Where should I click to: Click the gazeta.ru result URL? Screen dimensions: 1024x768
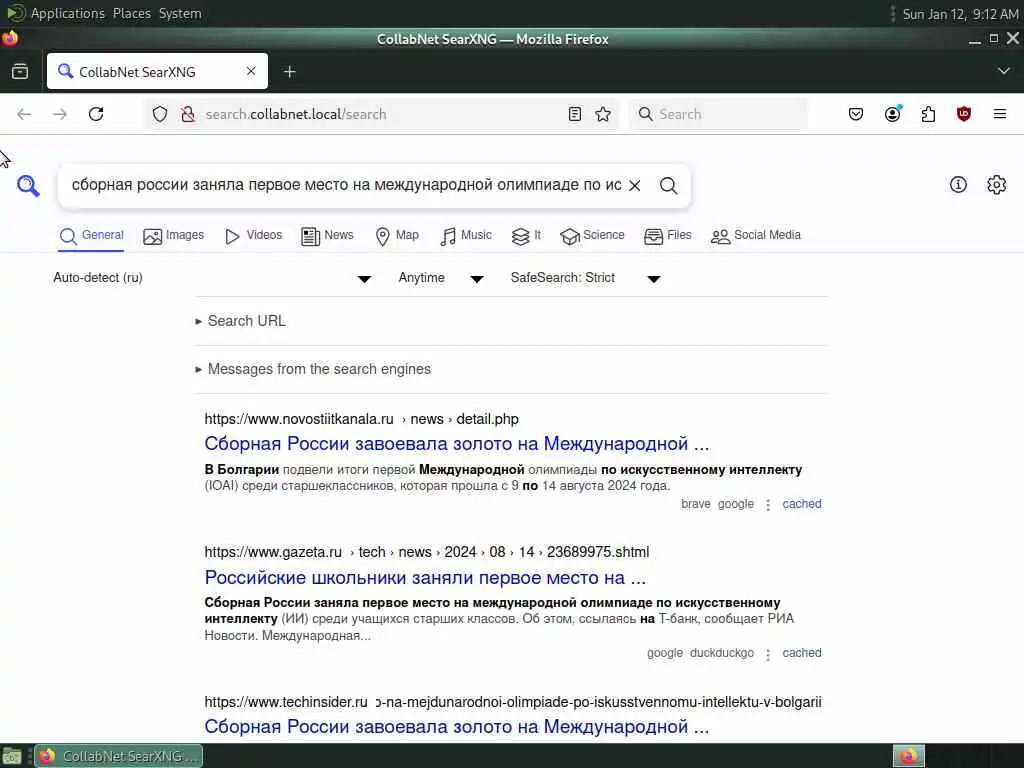click(426, 552)
